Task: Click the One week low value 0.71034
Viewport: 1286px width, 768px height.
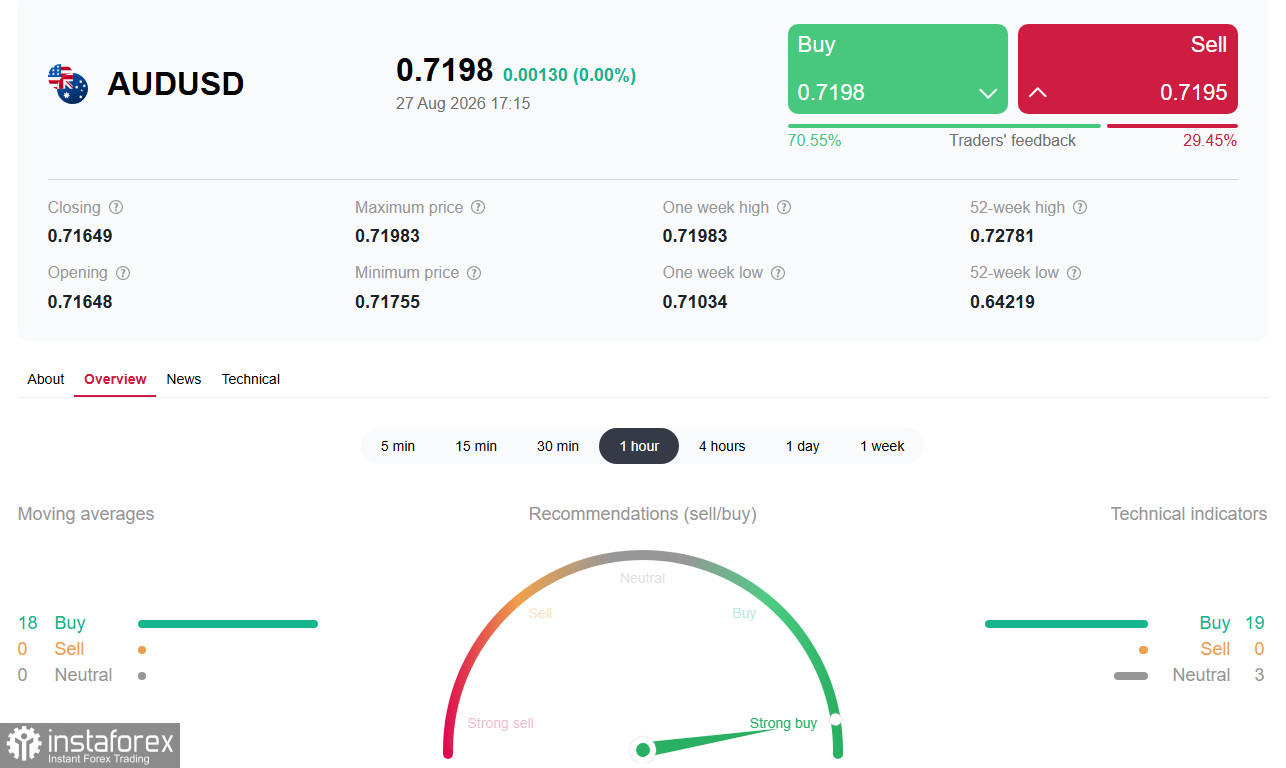Action: [695, 302]
